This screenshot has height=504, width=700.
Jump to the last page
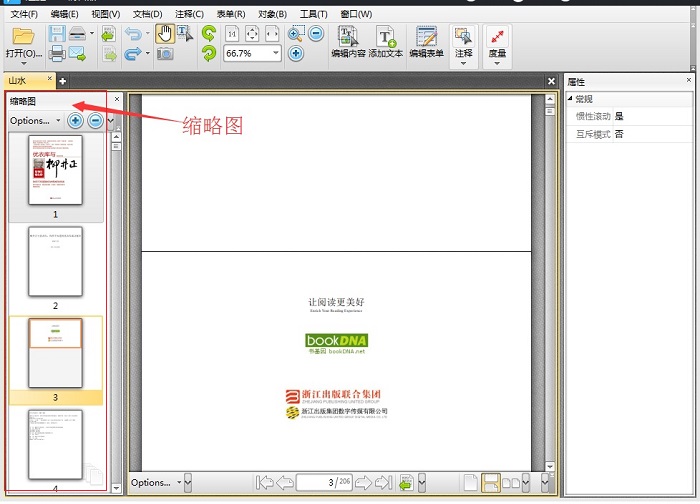pyautogui.click(x=383, y=483)
